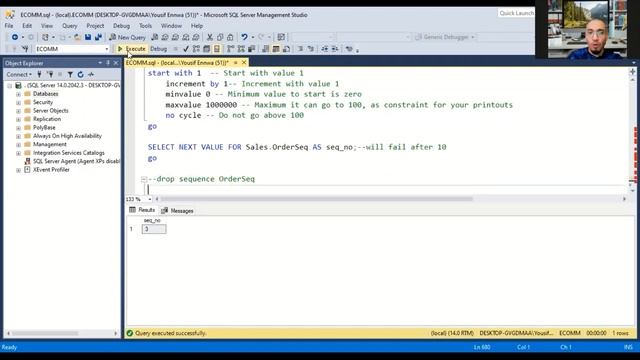The image size is (640, 360).
Task: Expand the Management node
Action: pos(18,144)
